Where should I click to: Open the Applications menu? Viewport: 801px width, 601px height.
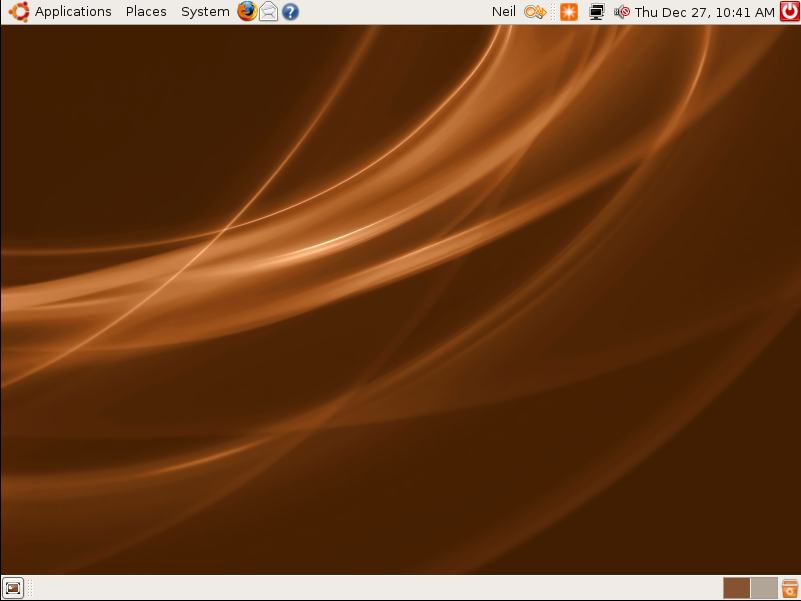pos(72,12)
